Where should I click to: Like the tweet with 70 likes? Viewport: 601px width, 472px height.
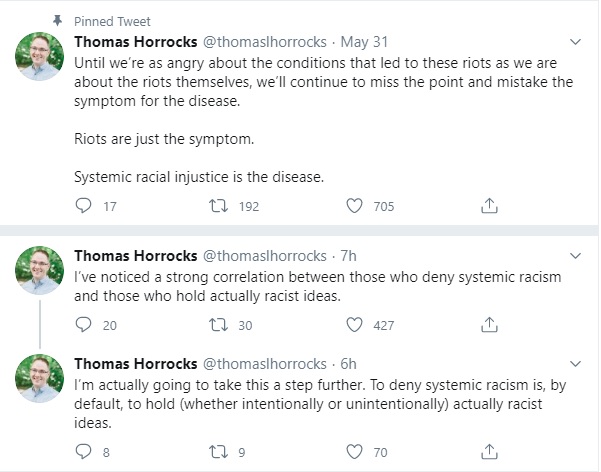coord(354,452)
